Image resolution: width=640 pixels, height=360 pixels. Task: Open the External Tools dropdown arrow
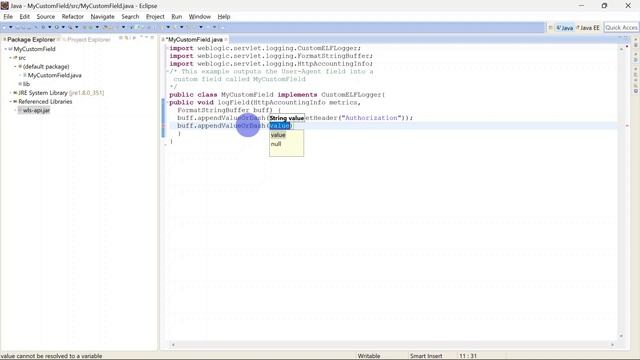[76, 27]
